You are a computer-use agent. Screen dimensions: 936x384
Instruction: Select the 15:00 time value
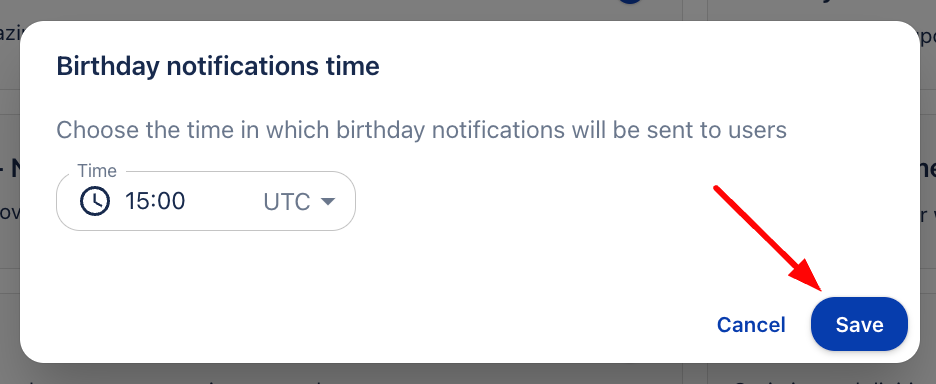point(155,201)
